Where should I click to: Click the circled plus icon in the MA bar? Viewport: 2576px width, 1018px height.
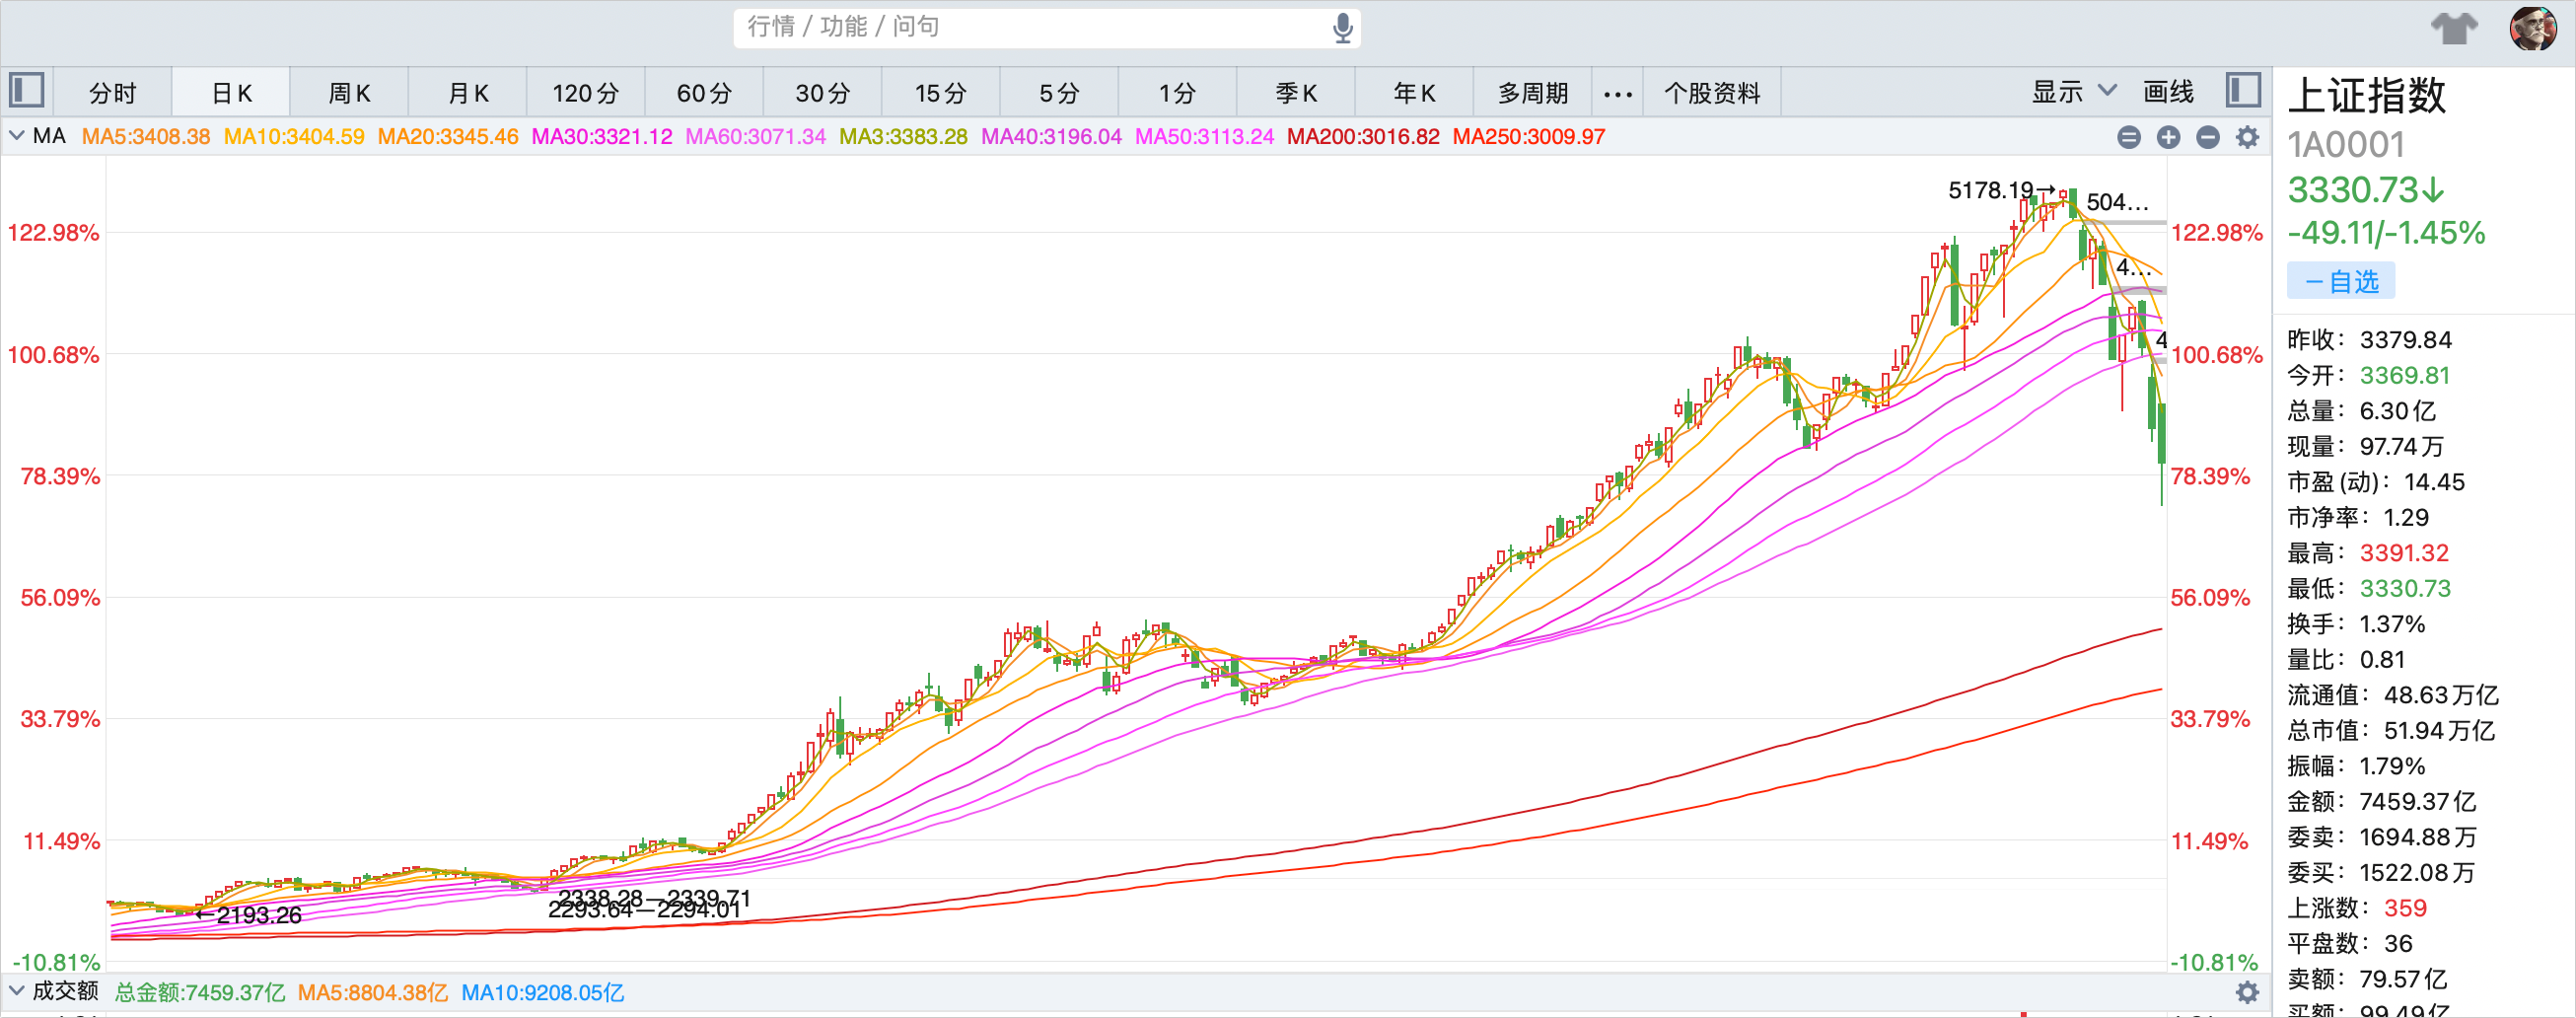tap(2168, 137)
